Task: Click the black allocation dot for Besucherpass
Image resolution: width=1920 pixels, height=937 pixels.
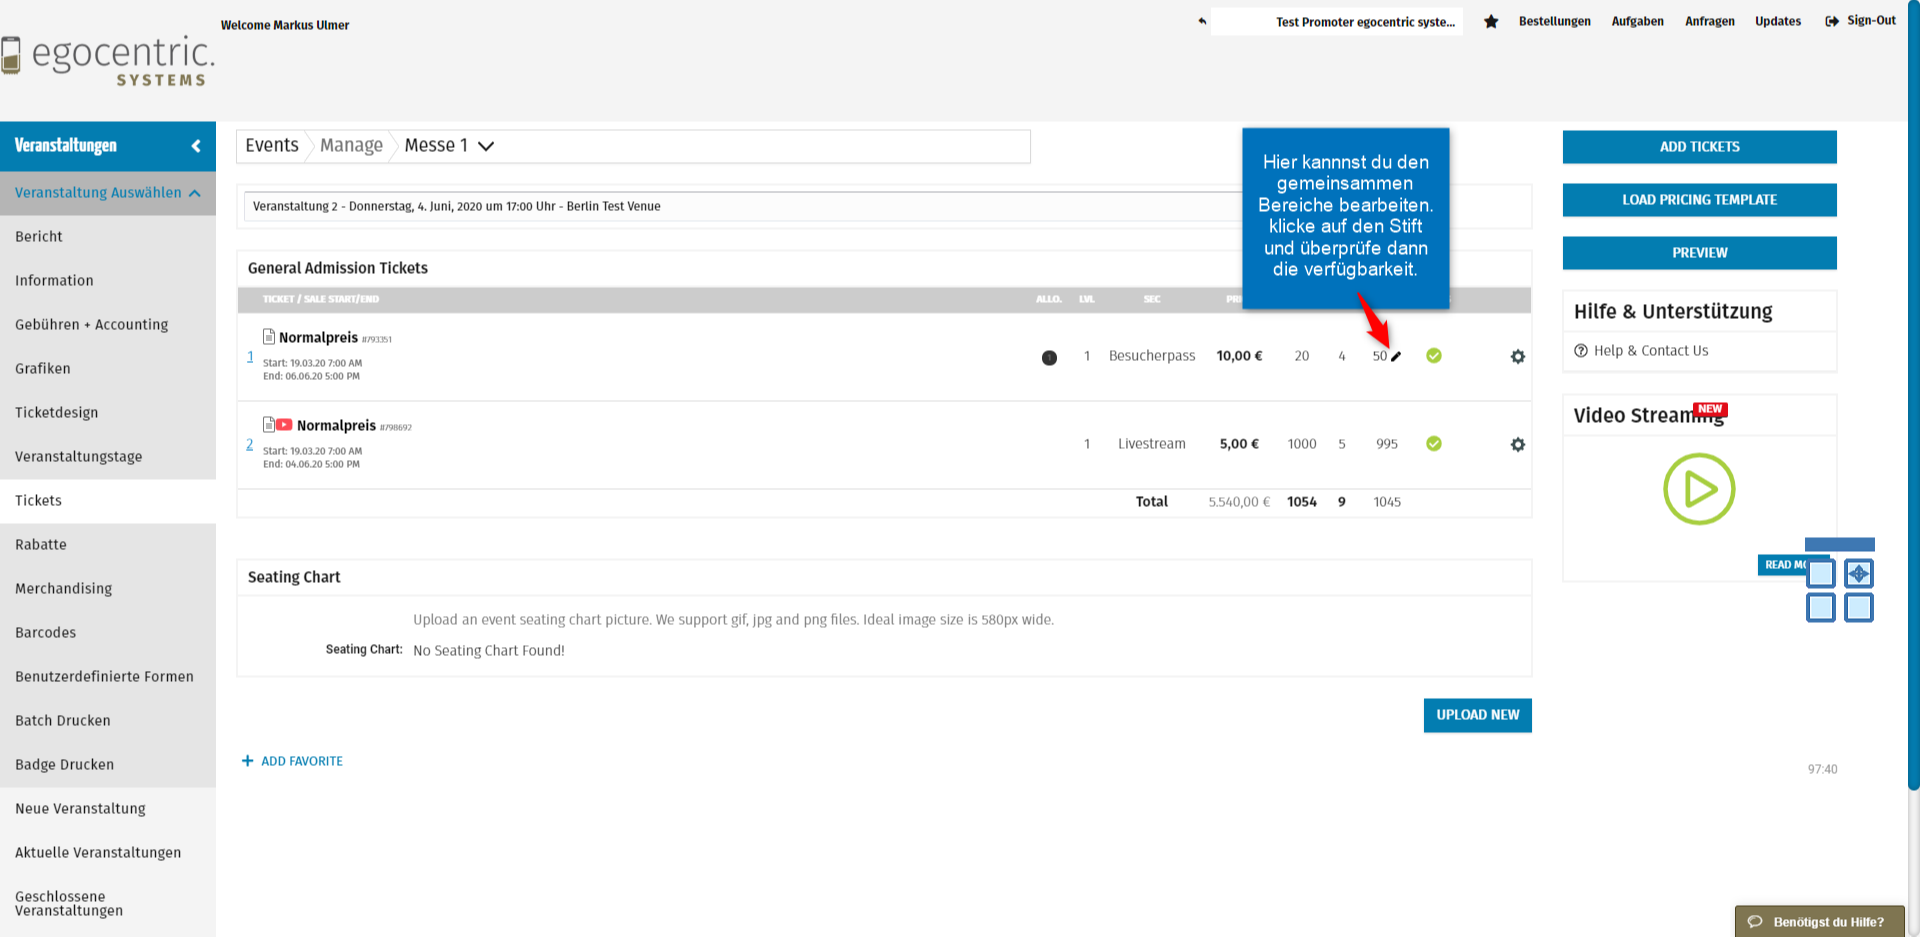Action: [x=1049, y=358]
